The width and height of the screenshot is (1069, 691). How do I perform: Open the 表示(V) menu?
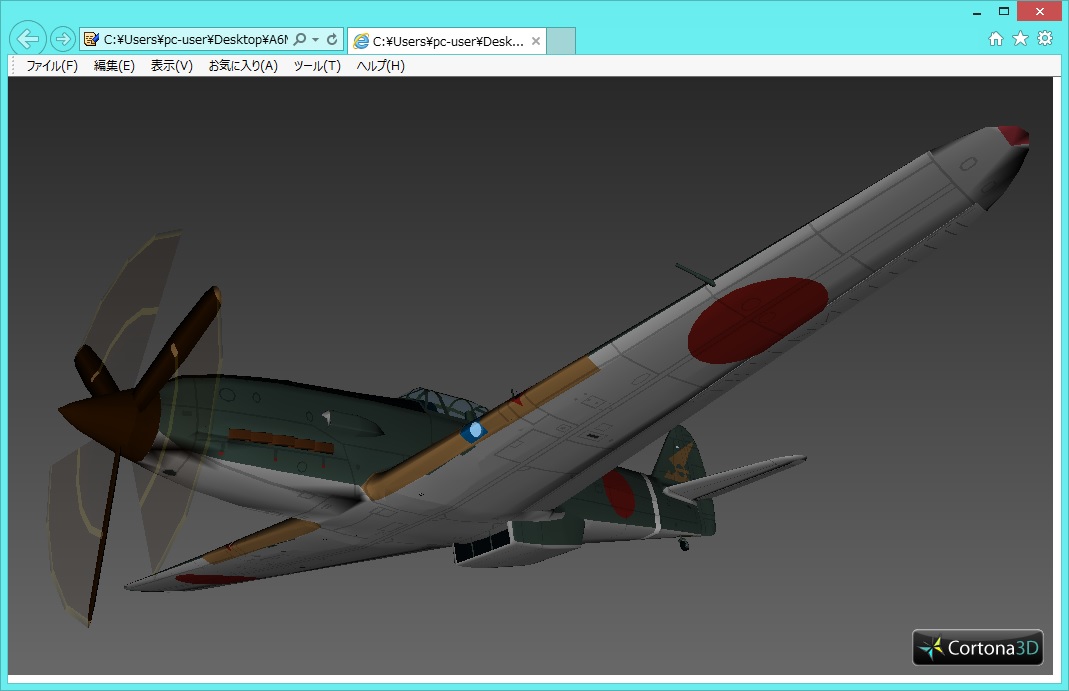click(171, 66)
